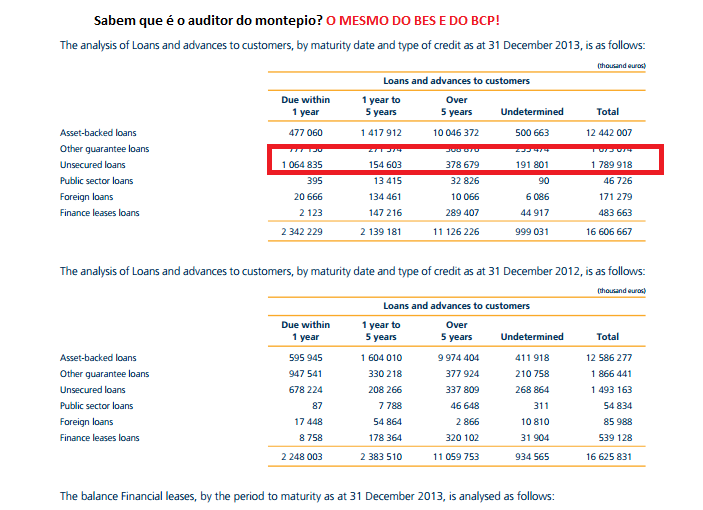Viewport: 703px width, 510px height.
Task: Click unsecured loans value '1 064 835'
Action: click(302, 165)
